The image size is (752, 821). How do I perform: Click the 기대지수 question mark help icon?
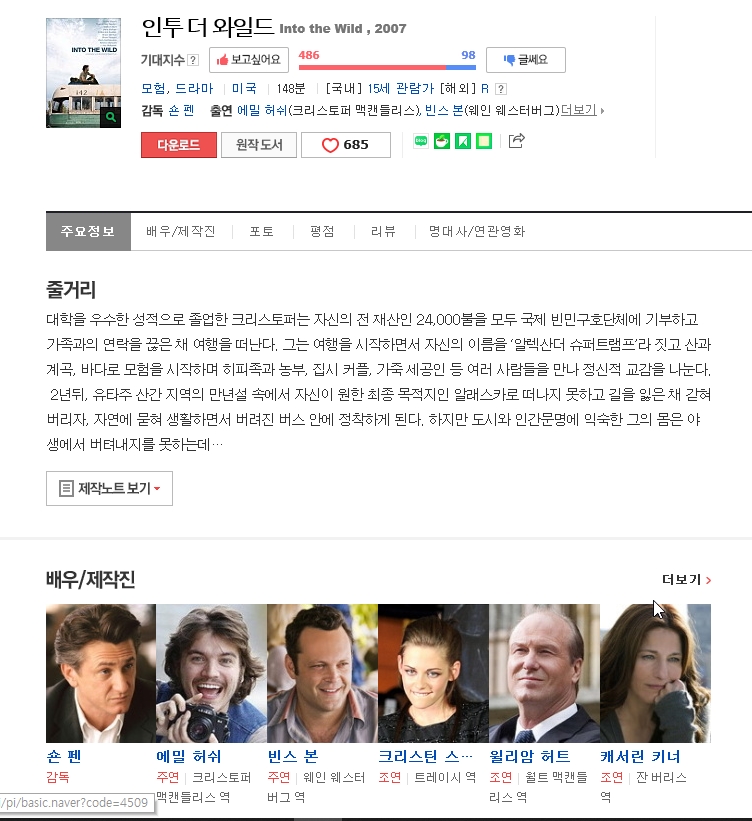tap(193, 60)
